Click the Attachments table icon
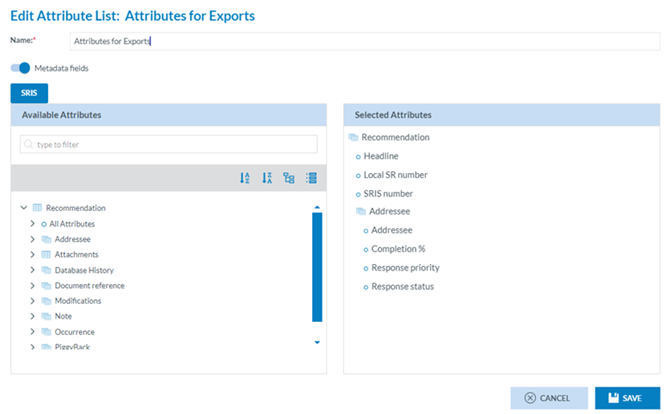This screenshot has height=414, width=665. tap(46, 255)
